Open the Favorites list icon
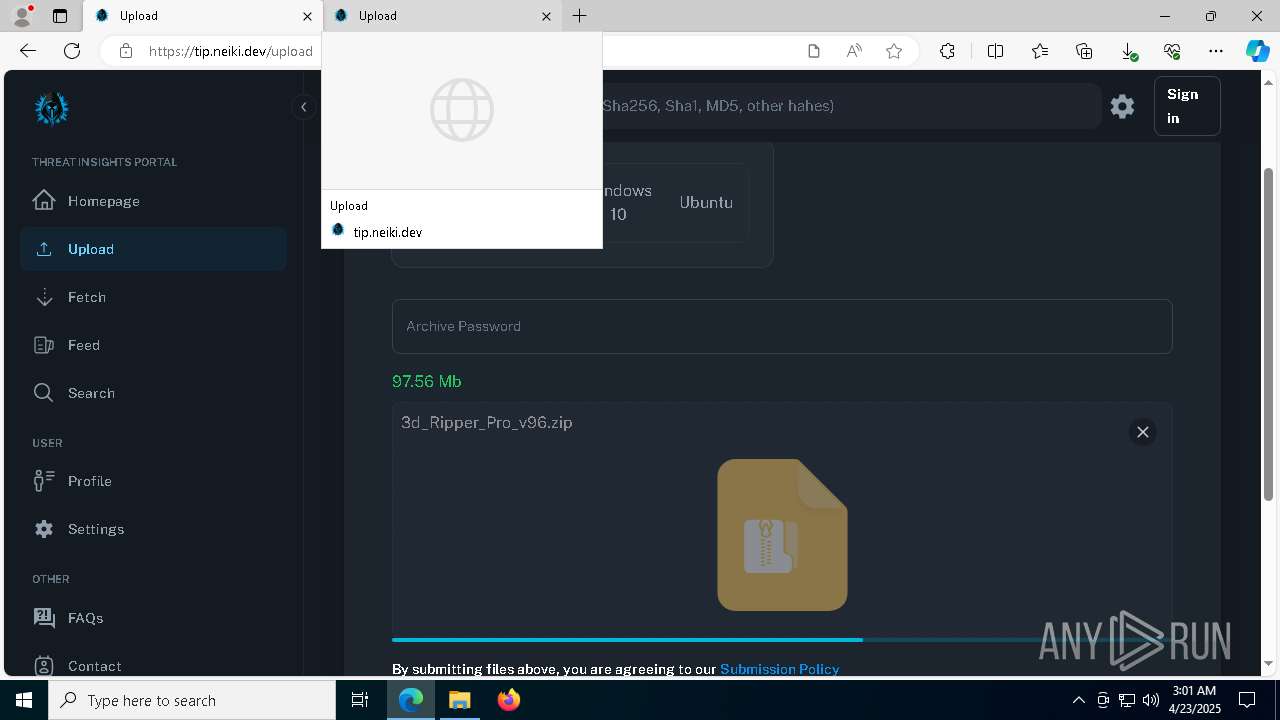 (1040, 51)
